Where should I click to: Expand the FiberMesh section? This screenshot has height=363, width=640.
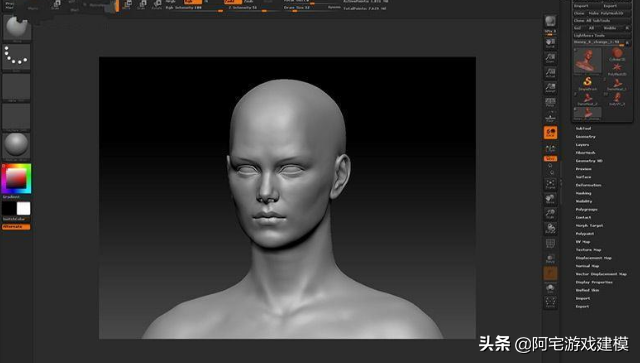click(x=585, y=153)
